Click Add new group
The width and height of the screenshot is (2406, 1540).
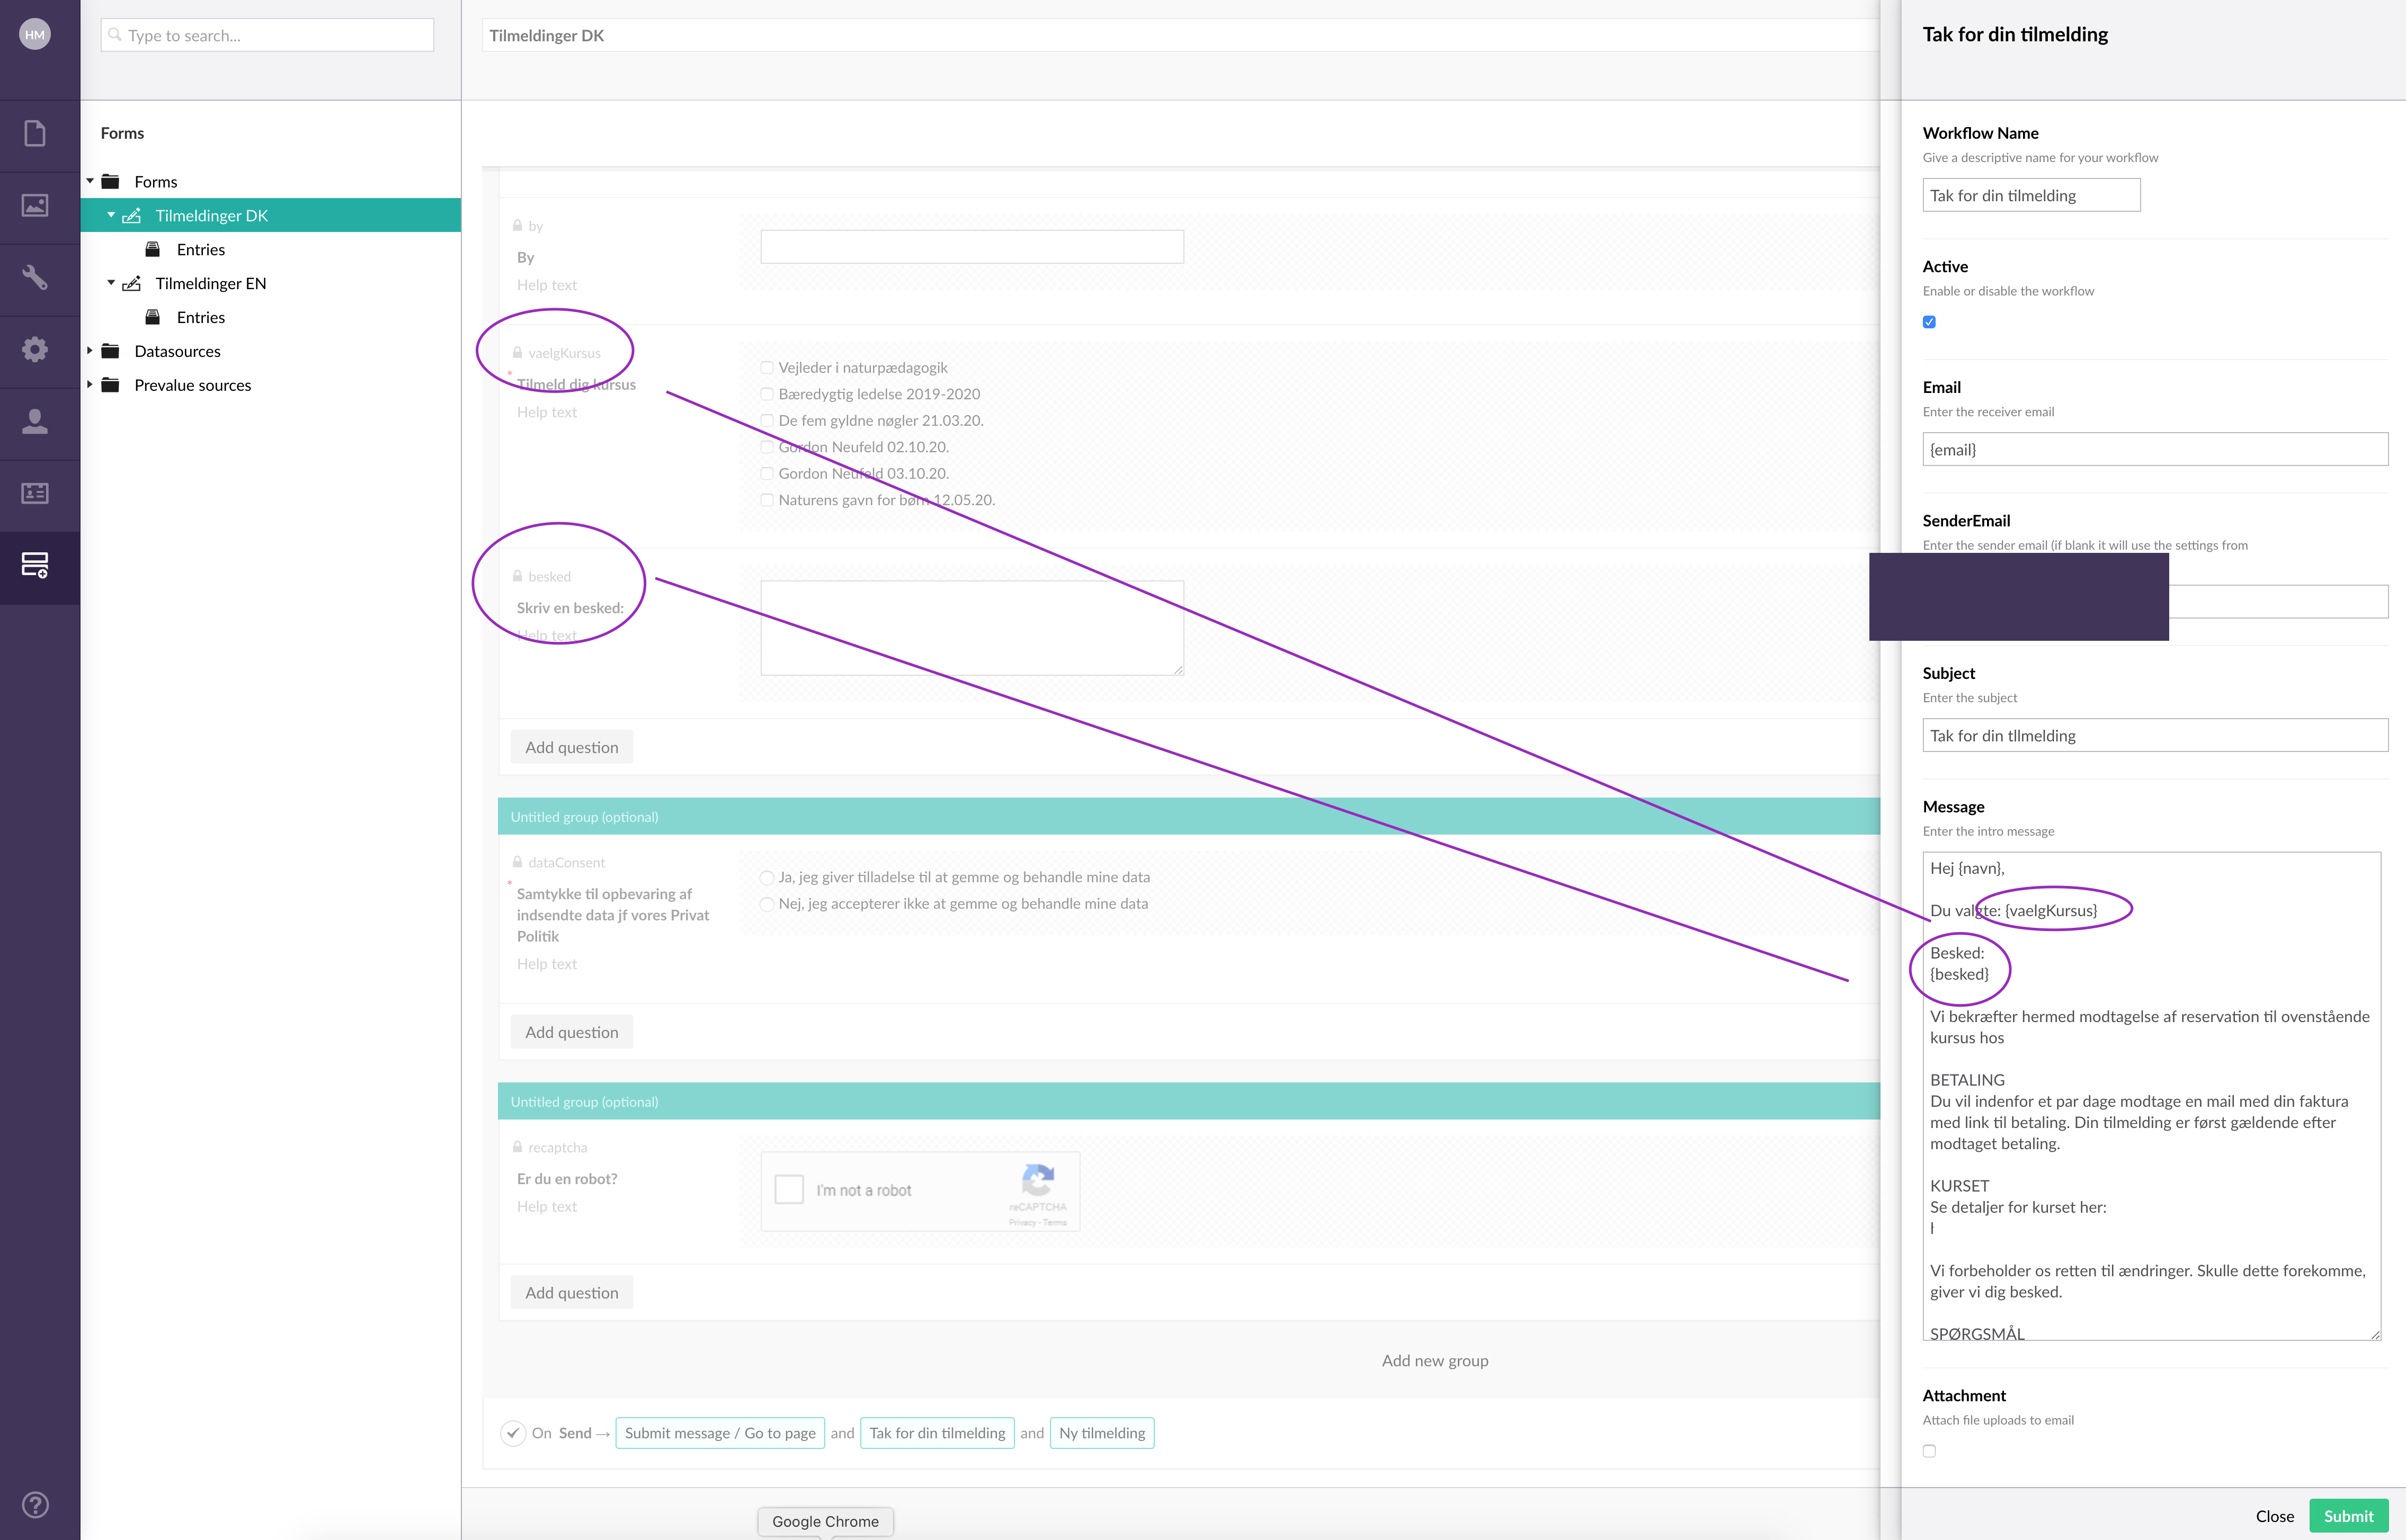(1435, 1360)
